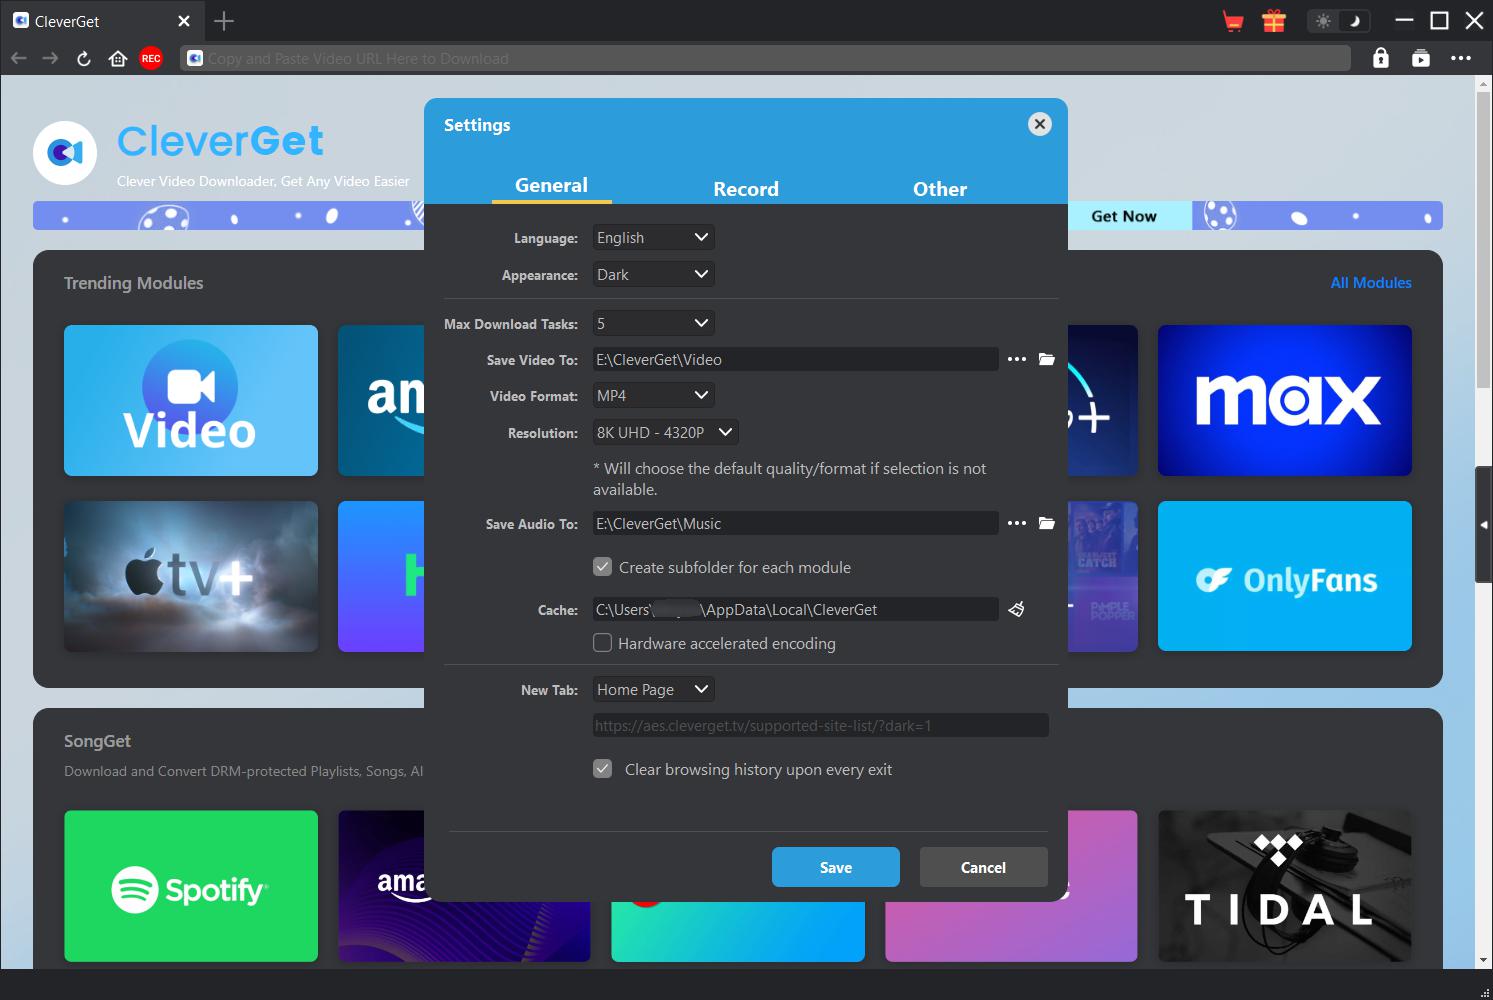
Task: Open the three-dot more menu
Action: (1461, 58)
